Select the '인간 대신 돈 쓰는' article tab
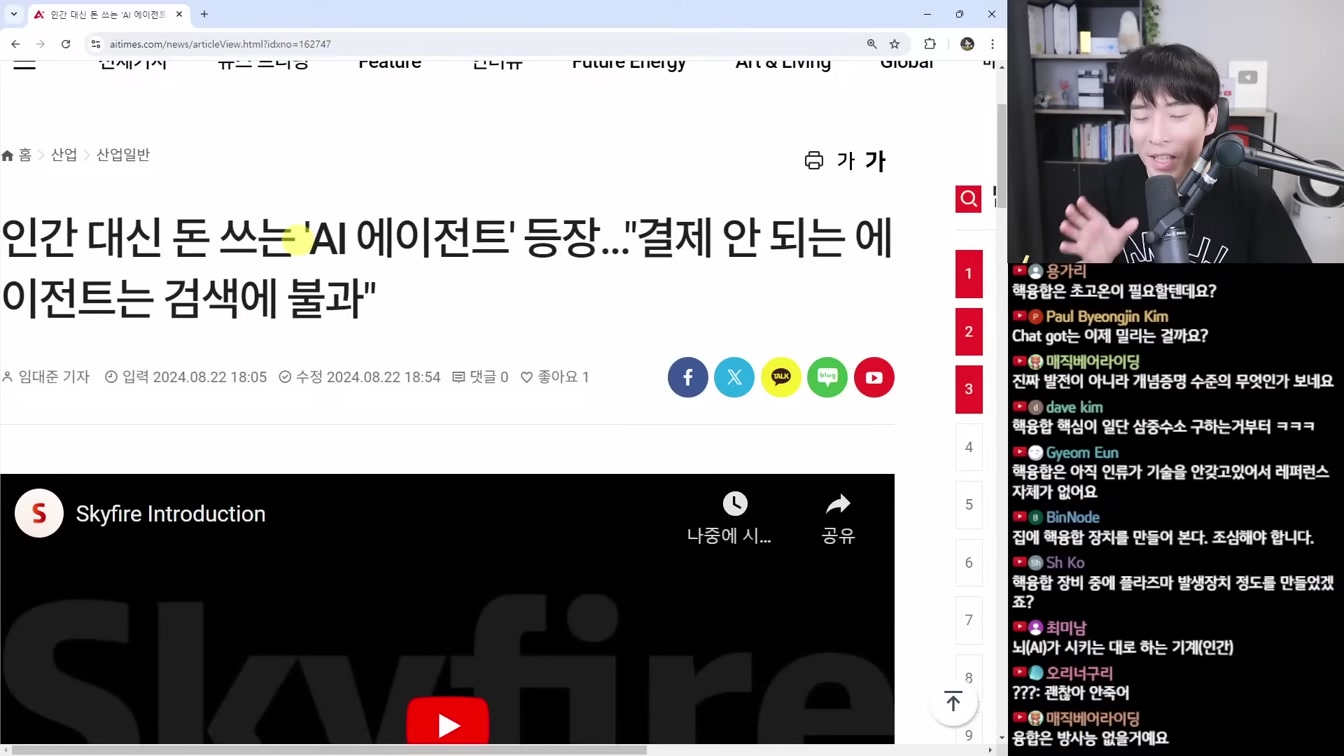 coord(109,15)
